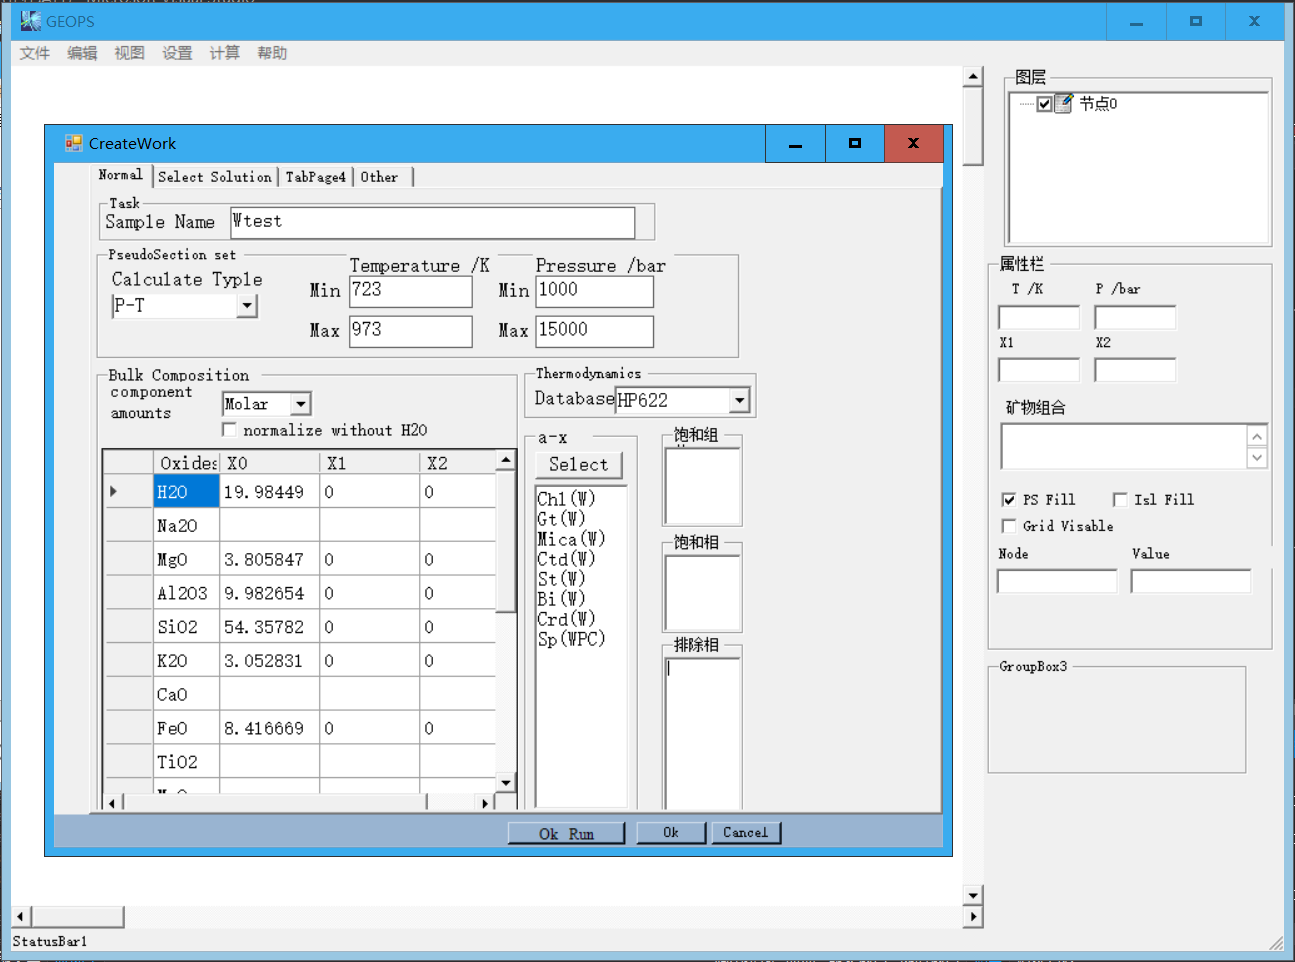Click the a-x Select button
This screenshot has width=1295, height=962.
578,464
